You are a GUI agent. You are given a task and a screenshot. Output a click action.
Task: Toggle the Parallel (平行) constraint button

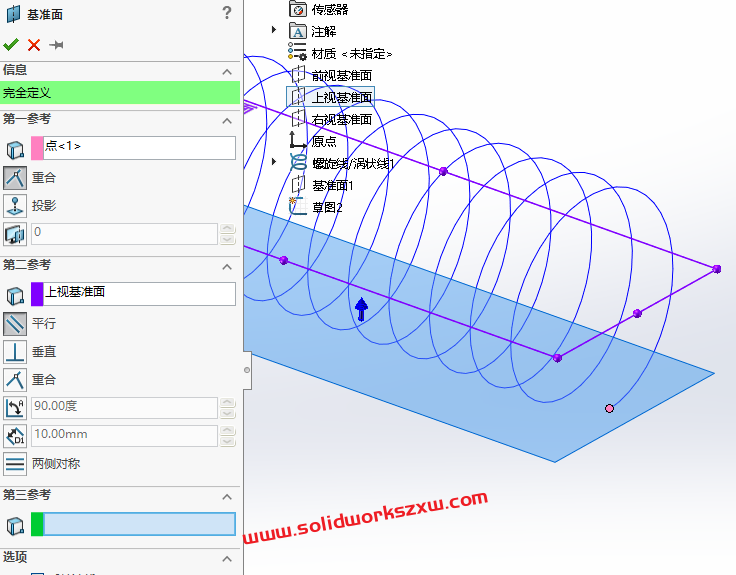[x=15, y=323]
